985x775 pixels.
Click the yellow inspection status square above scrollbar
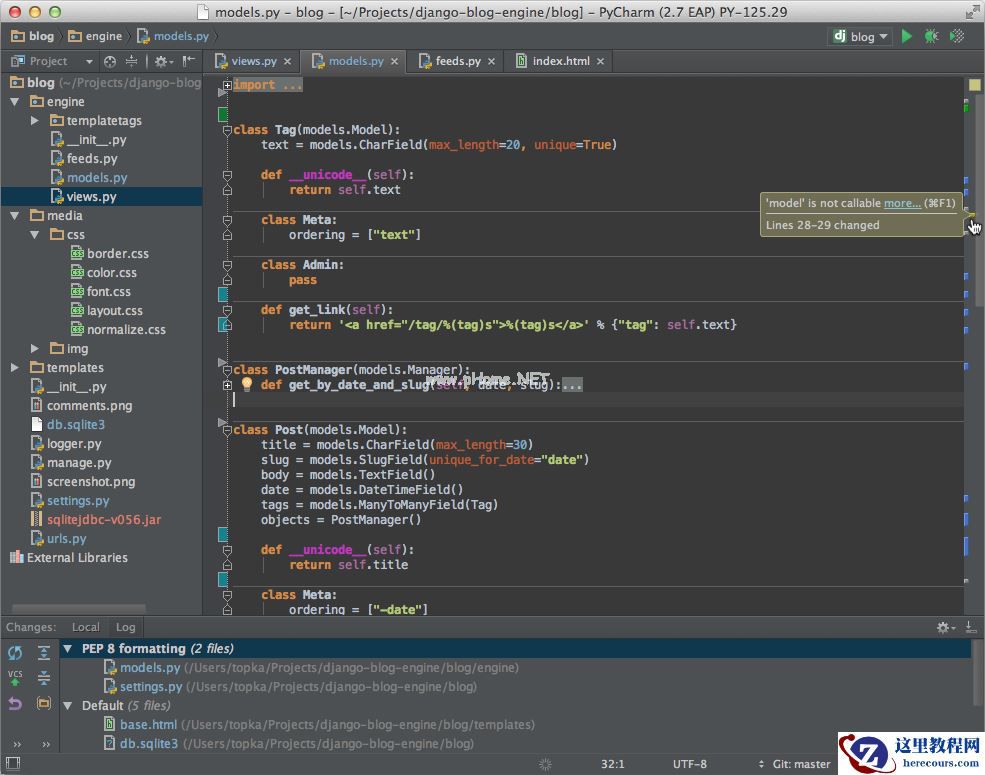(x=974, y=85)
